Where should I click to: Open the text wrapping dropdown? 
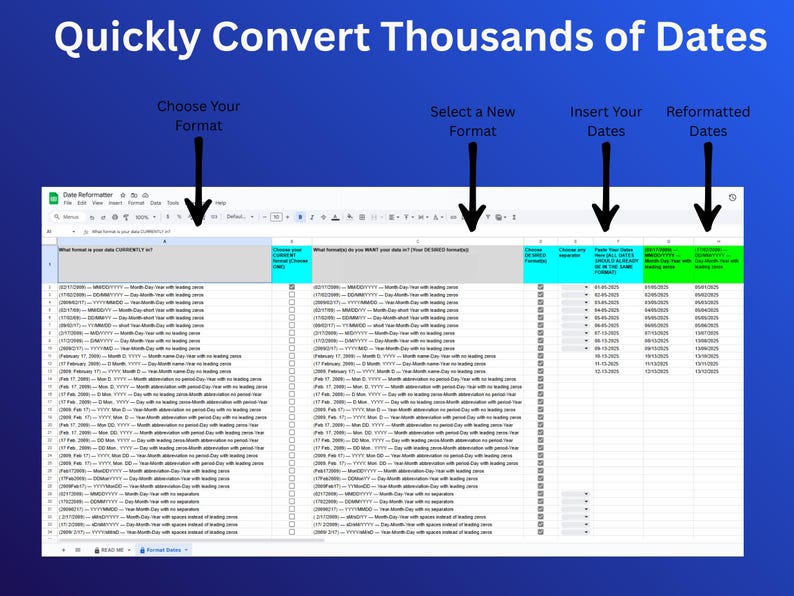422,217
